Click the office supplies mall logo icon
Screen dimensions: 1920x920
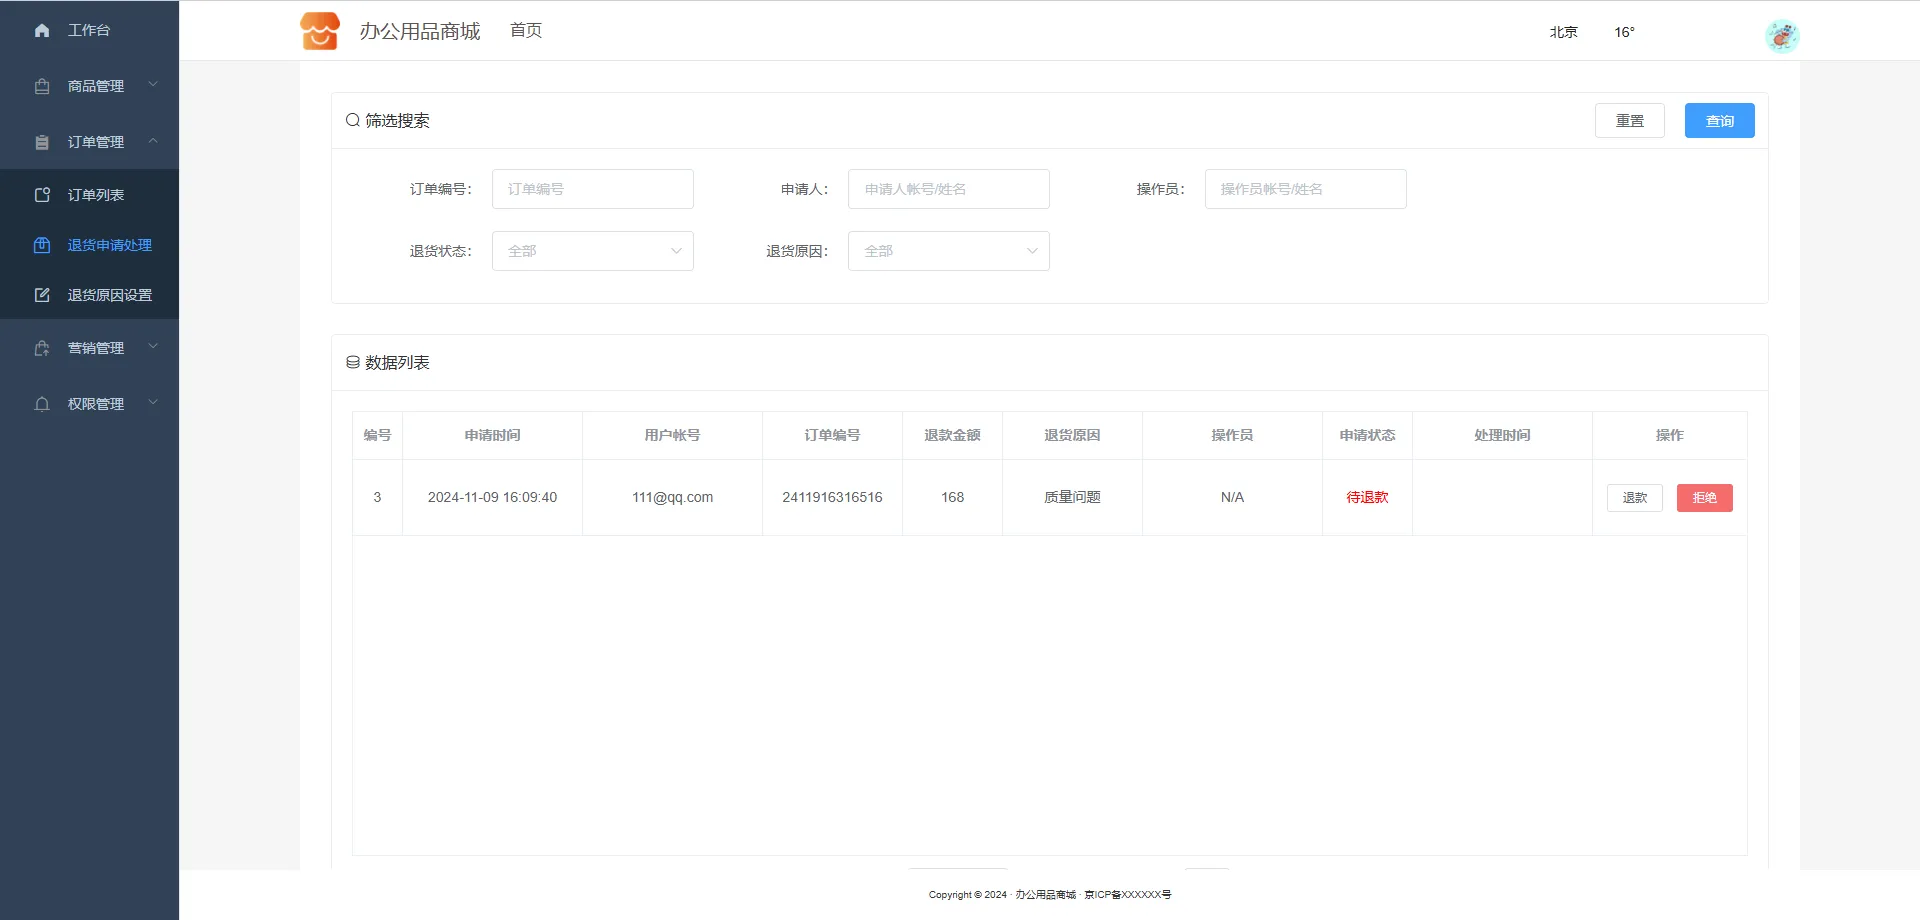(320, 31)
